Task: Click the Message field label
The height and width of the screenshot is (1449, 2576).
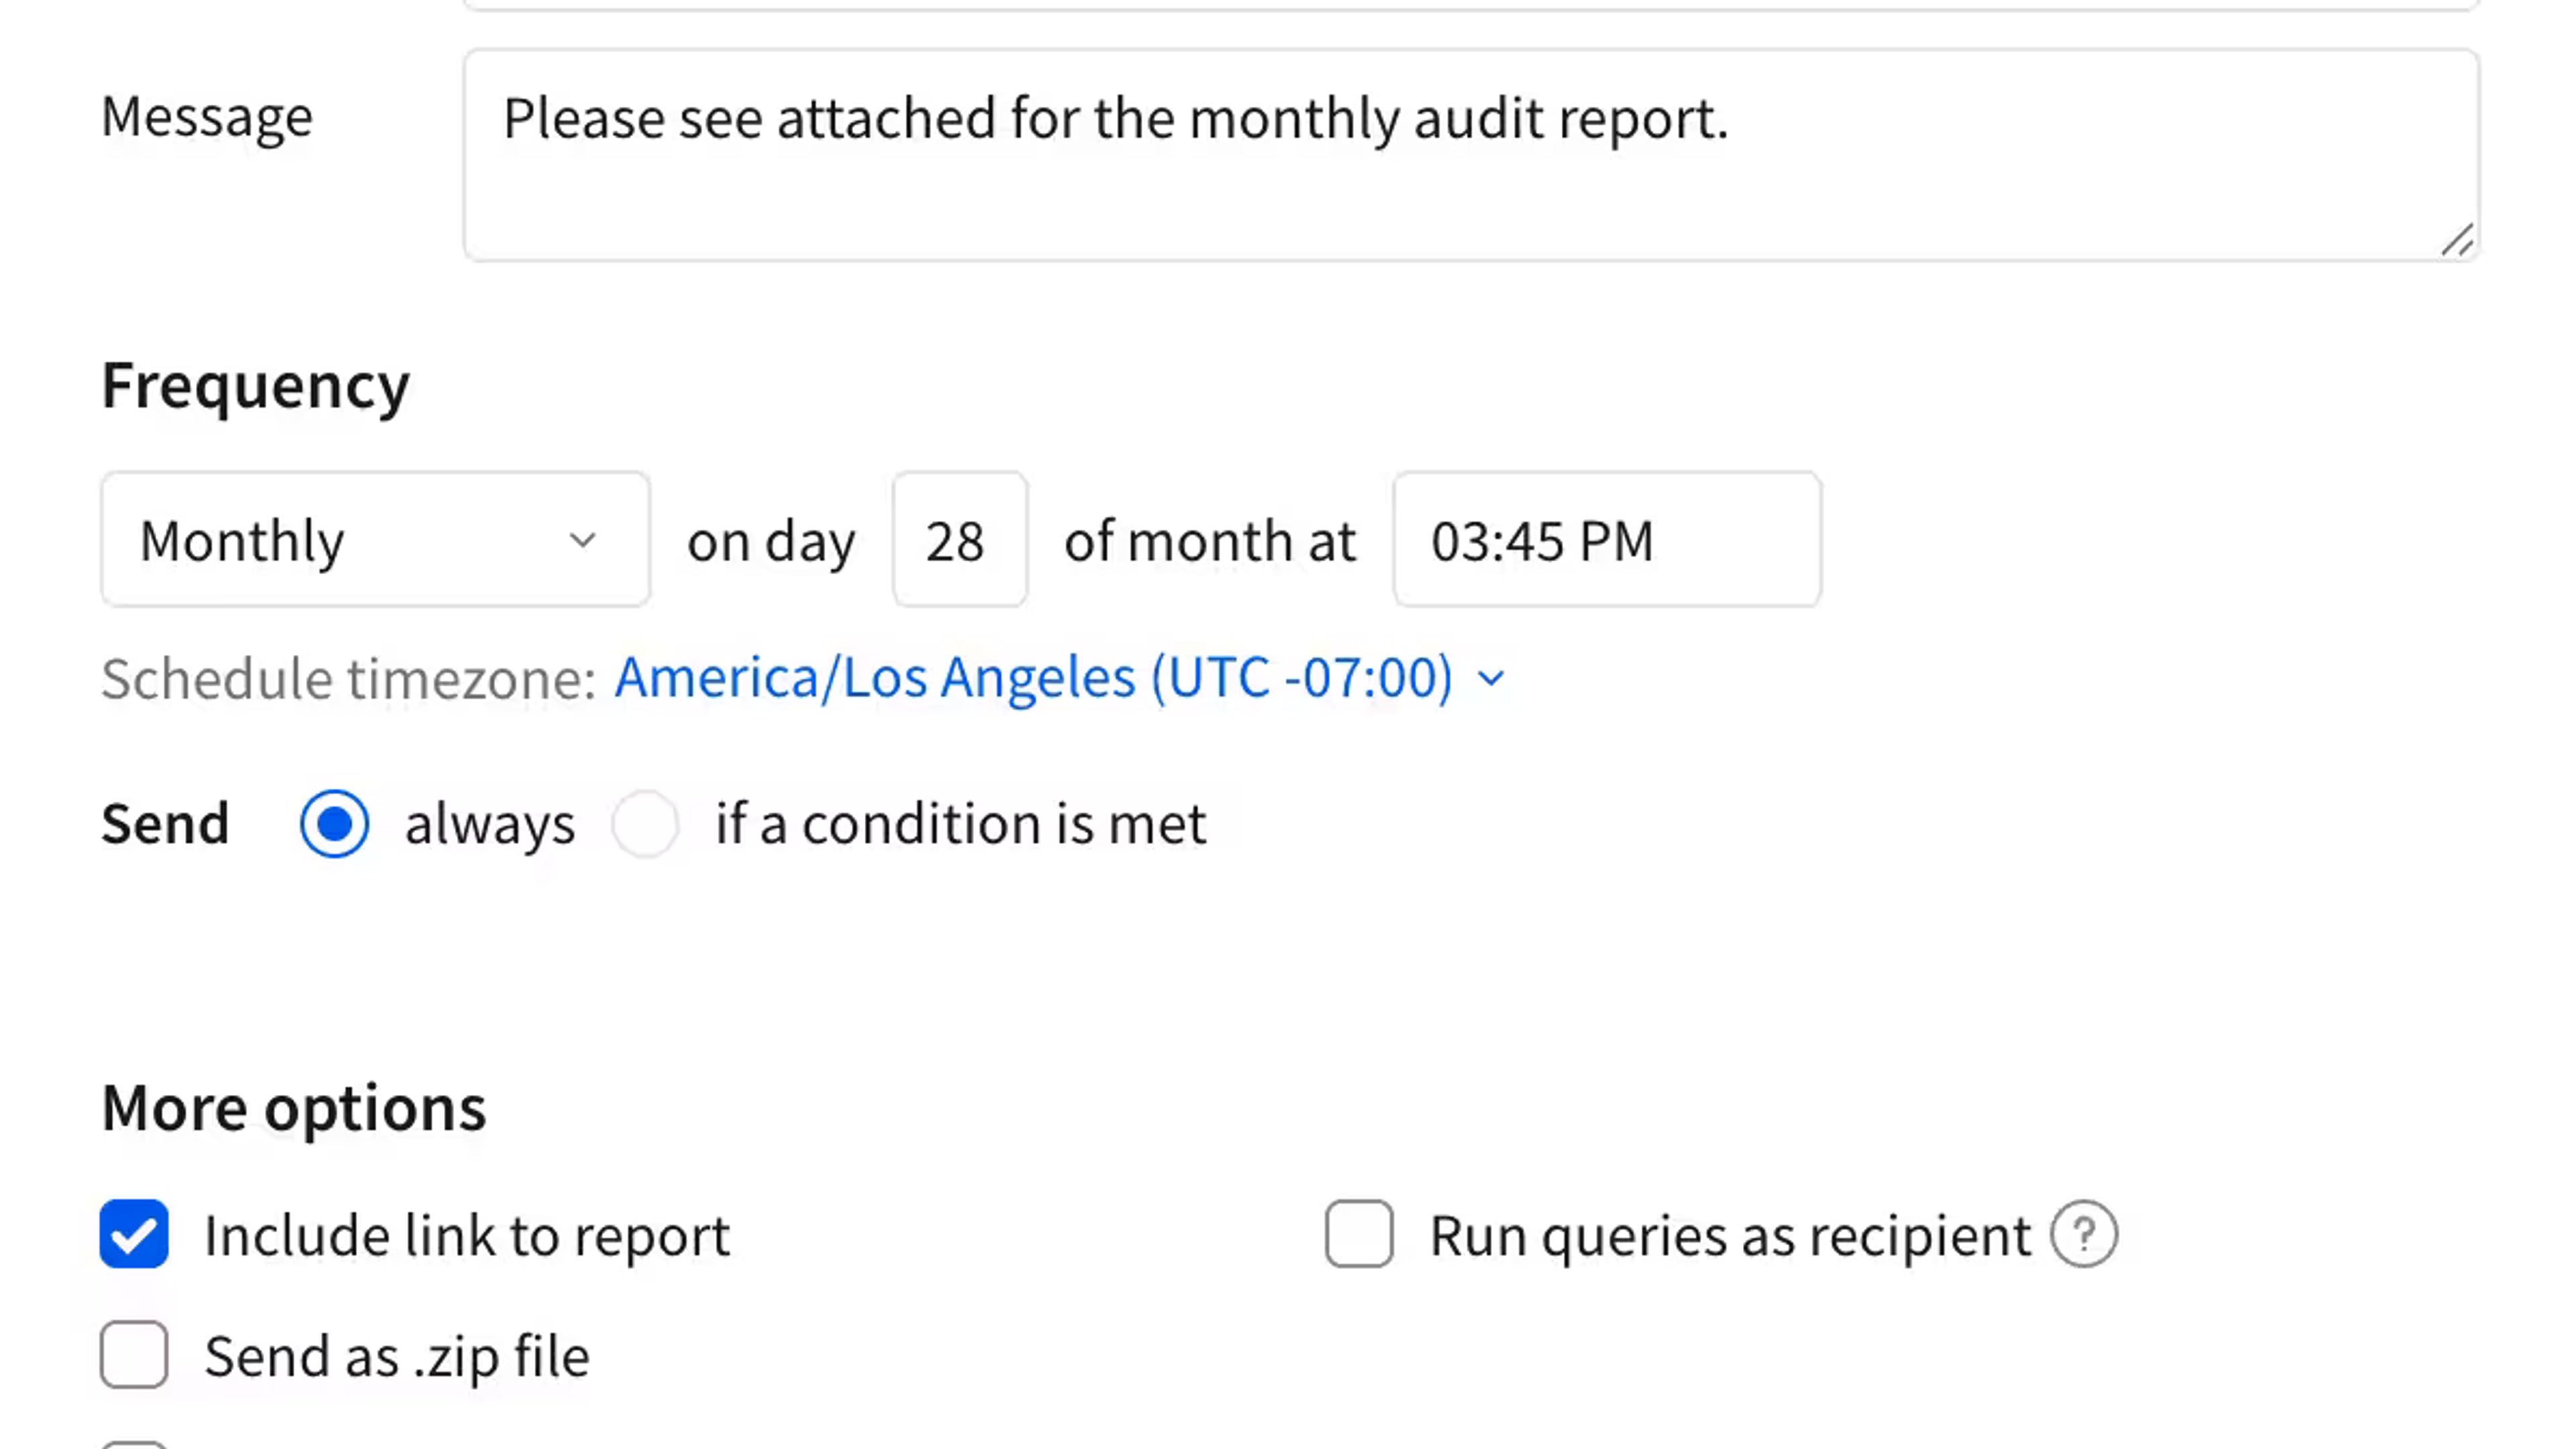Action: (x=207, y=117)
